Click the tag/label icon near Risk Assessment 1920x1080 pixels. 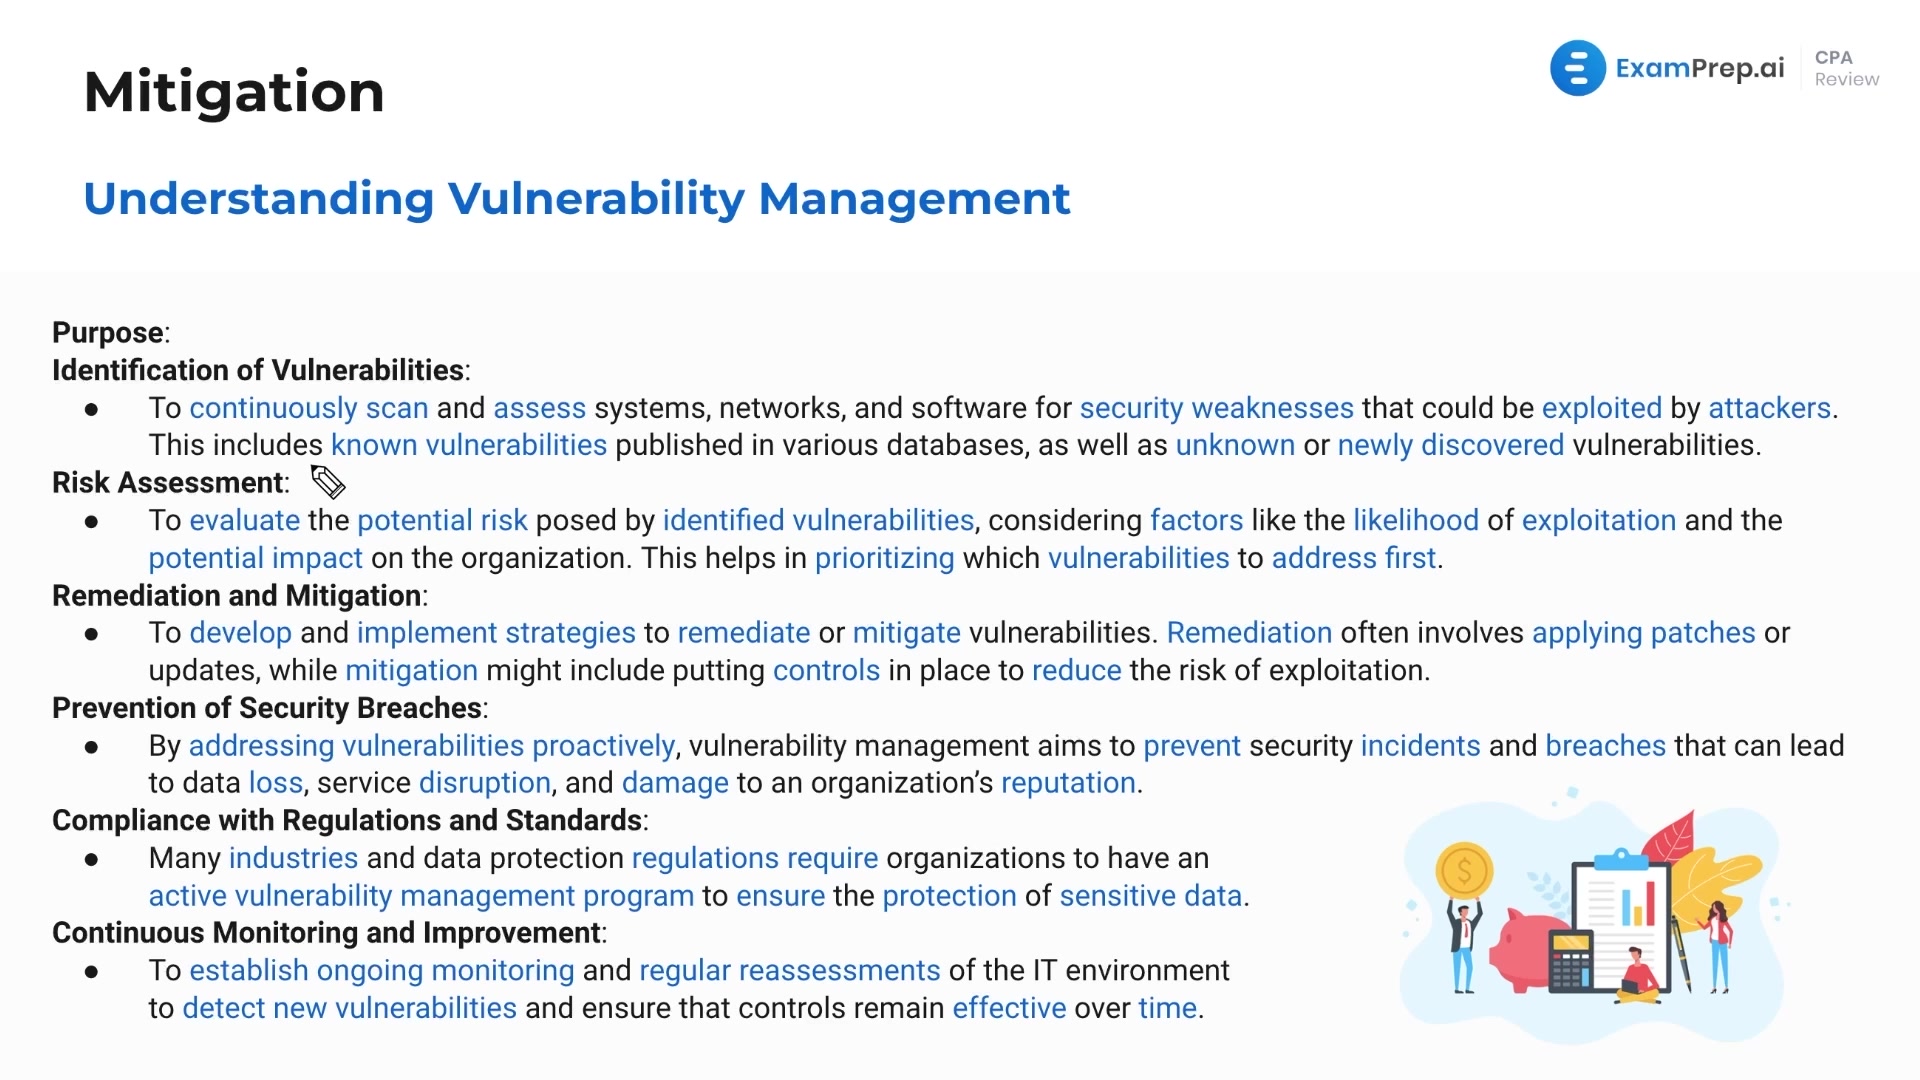tap(328, 481)
